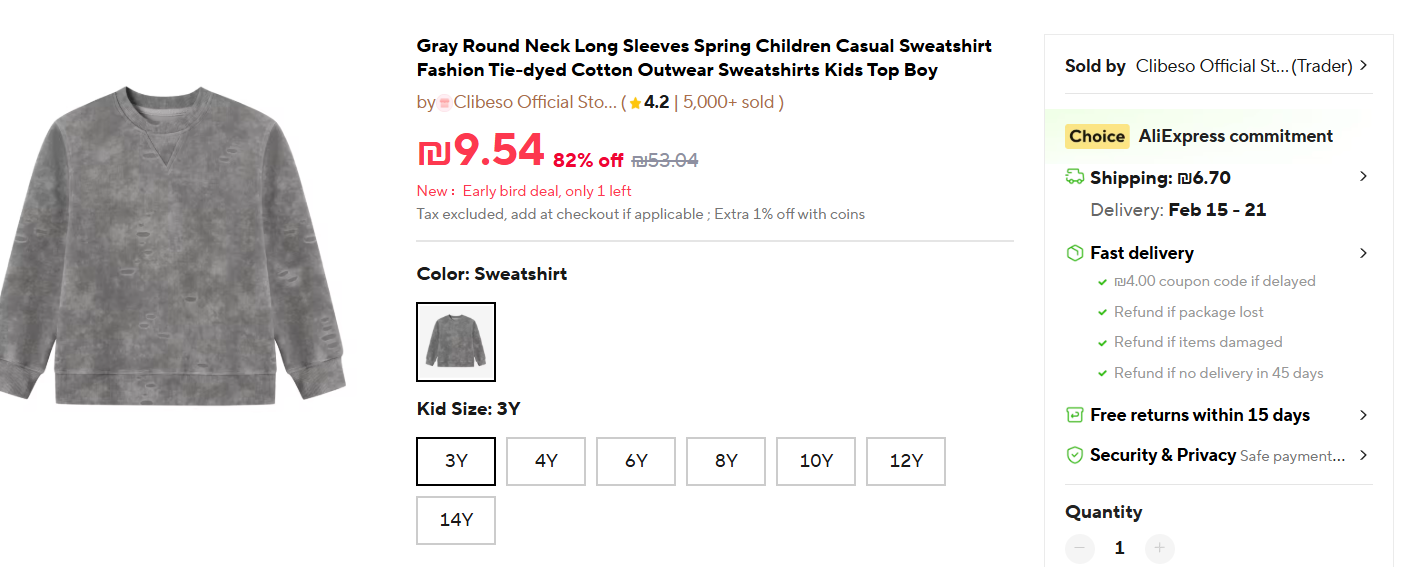Click the shipping truck icon
The height and width of the screenshot is (567, 1408).
coord(1075,178)
